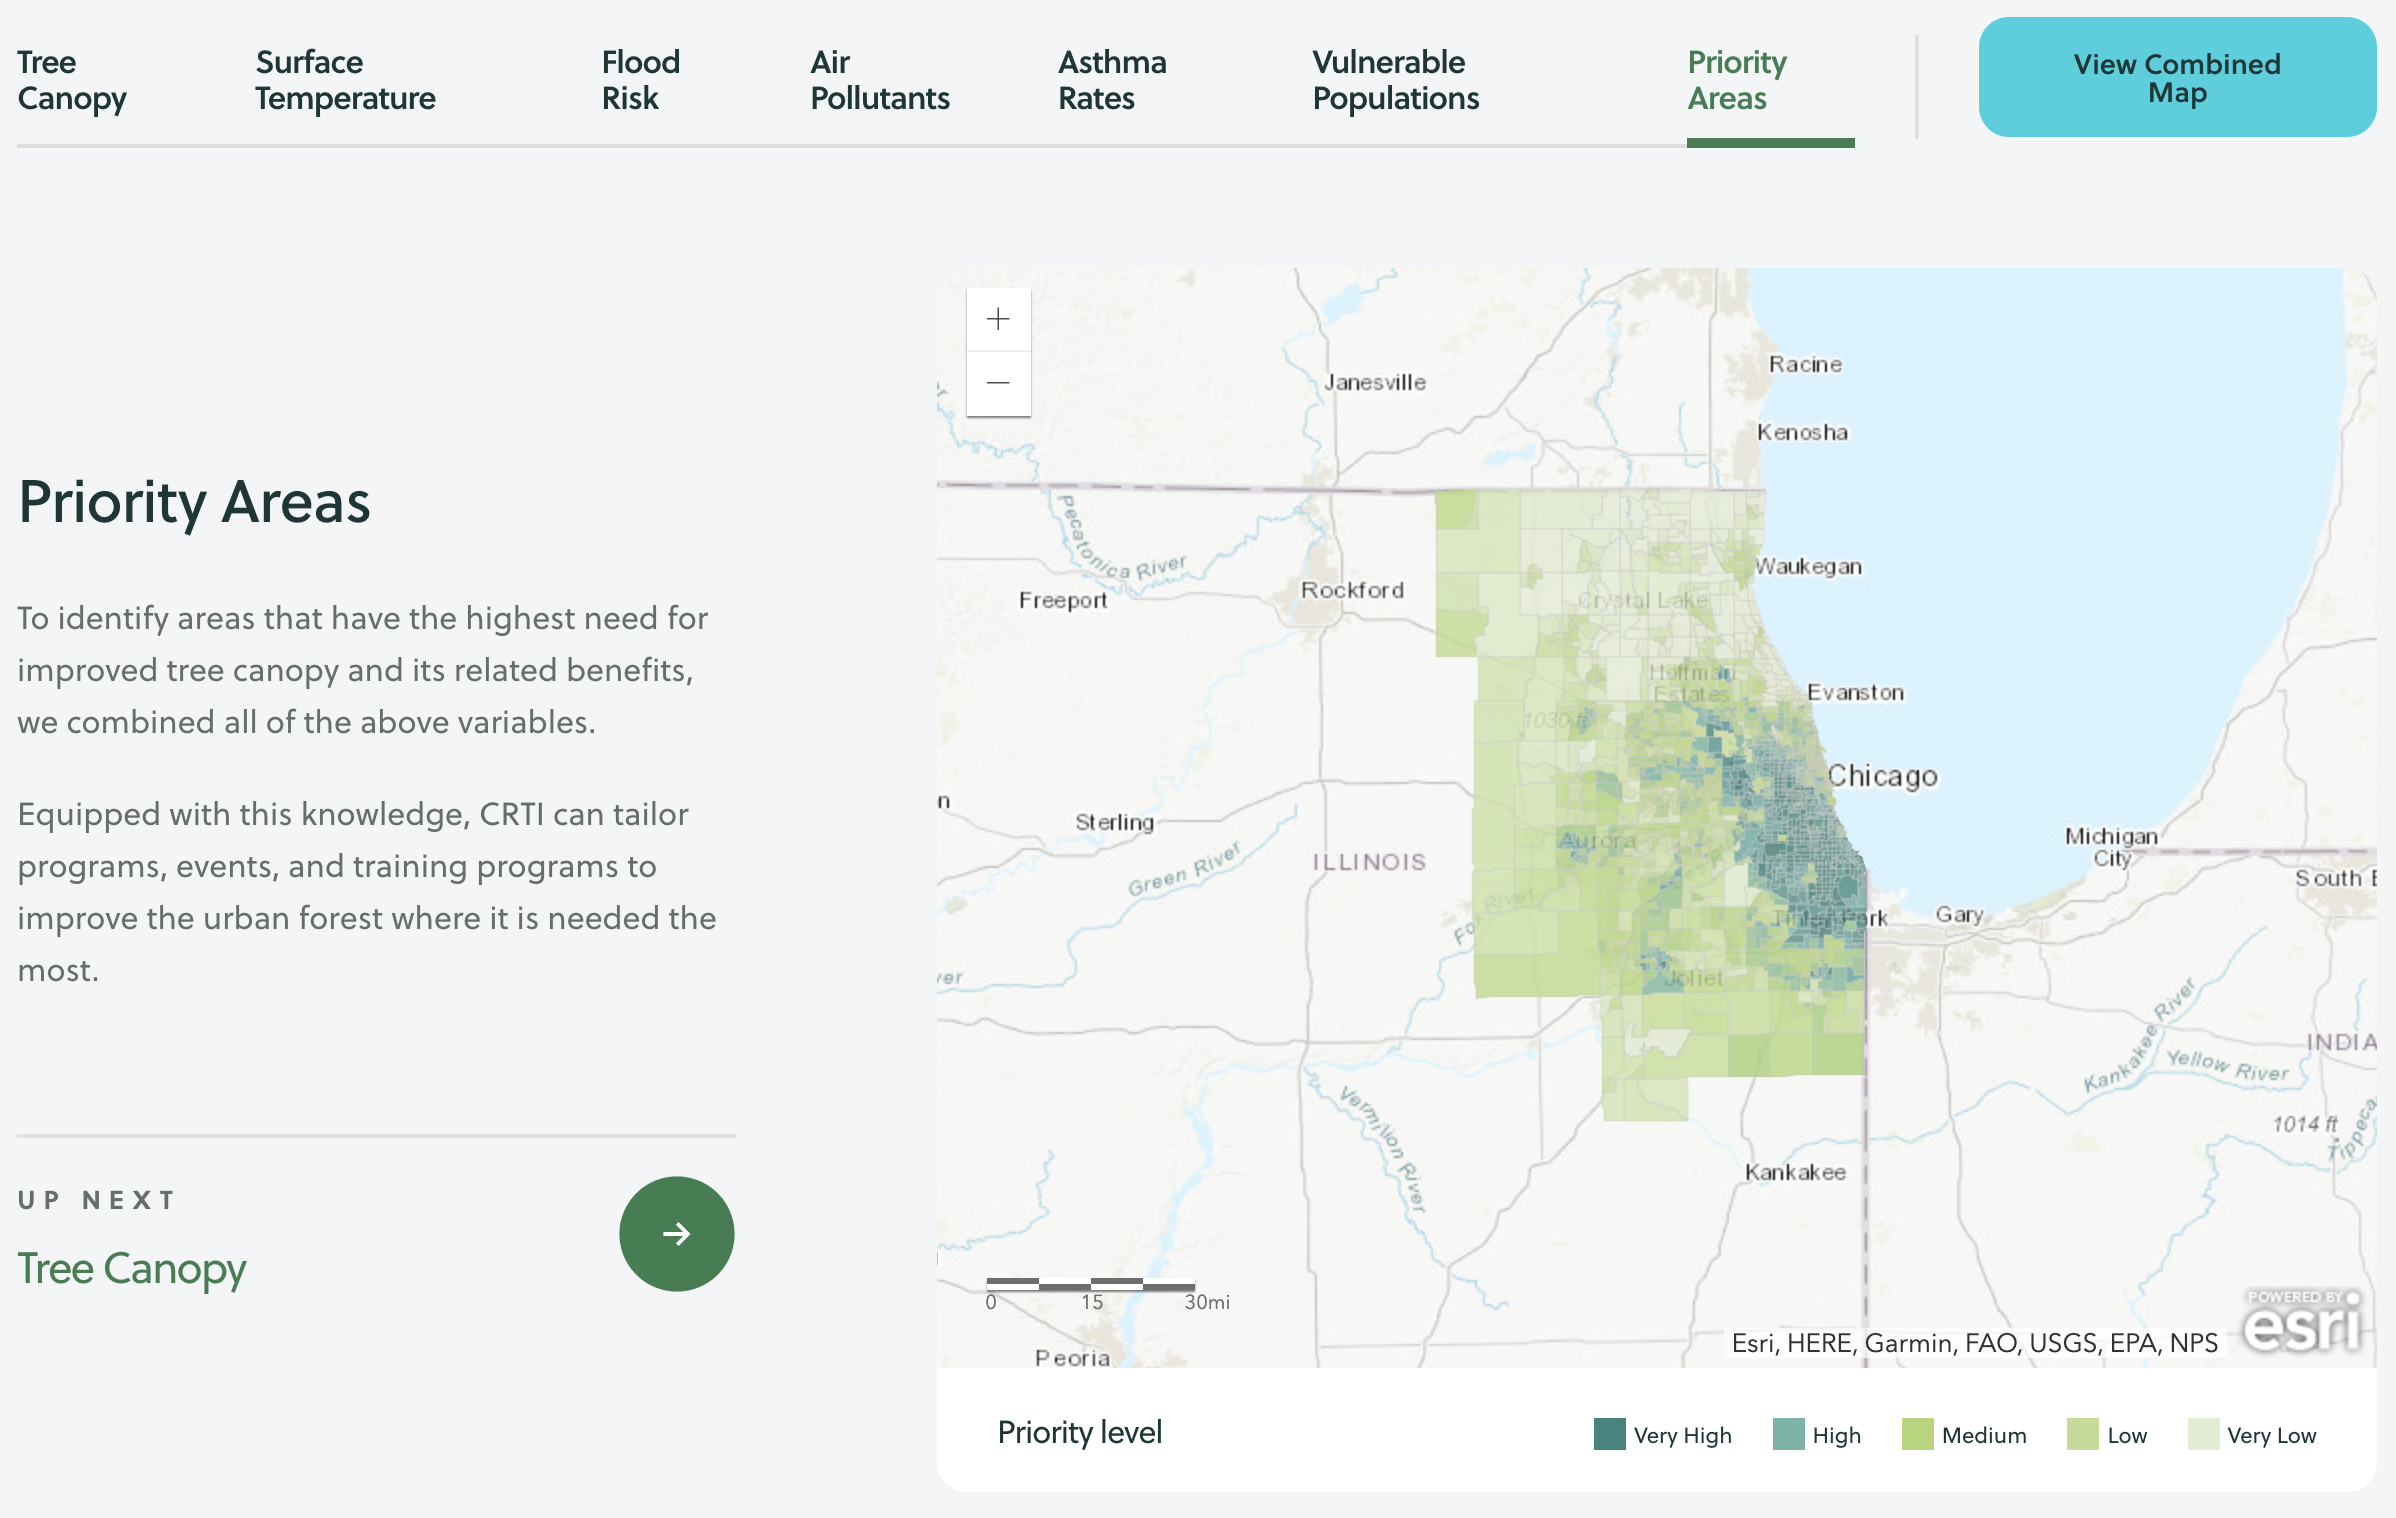This screenshot has width=2396, height=1518.
Task: Switch to the Tree Canopy tab
Action: click(72, 80)
